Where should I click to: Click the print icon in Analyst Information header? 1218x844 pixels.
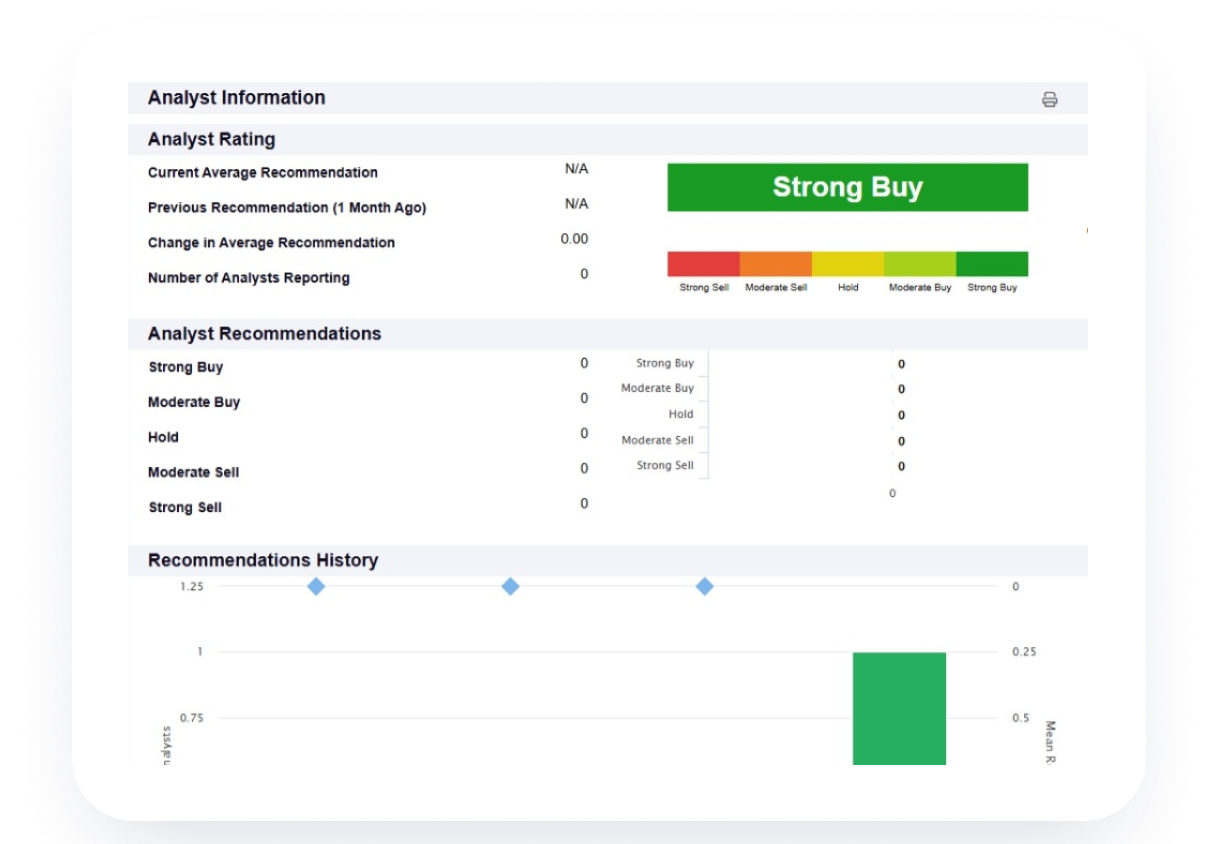[1049, 99]
